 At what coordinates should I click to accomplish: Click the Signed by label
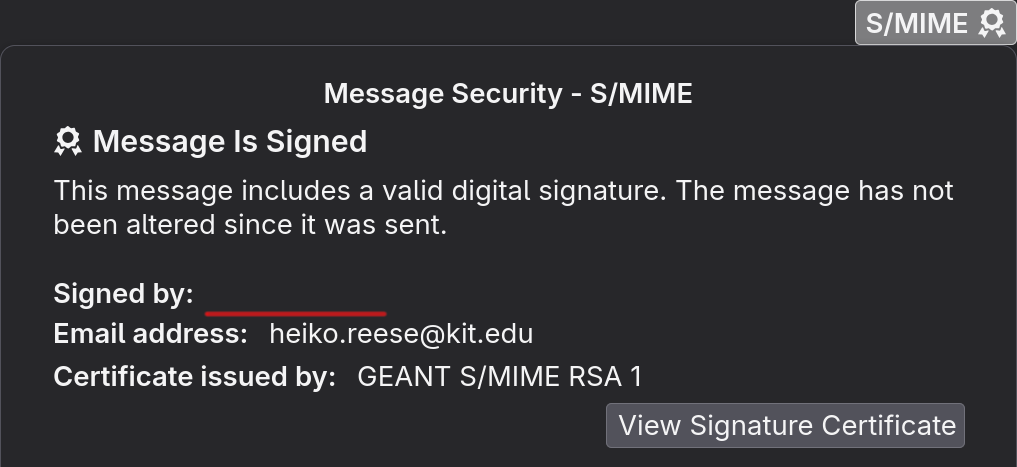coord(123,294)
